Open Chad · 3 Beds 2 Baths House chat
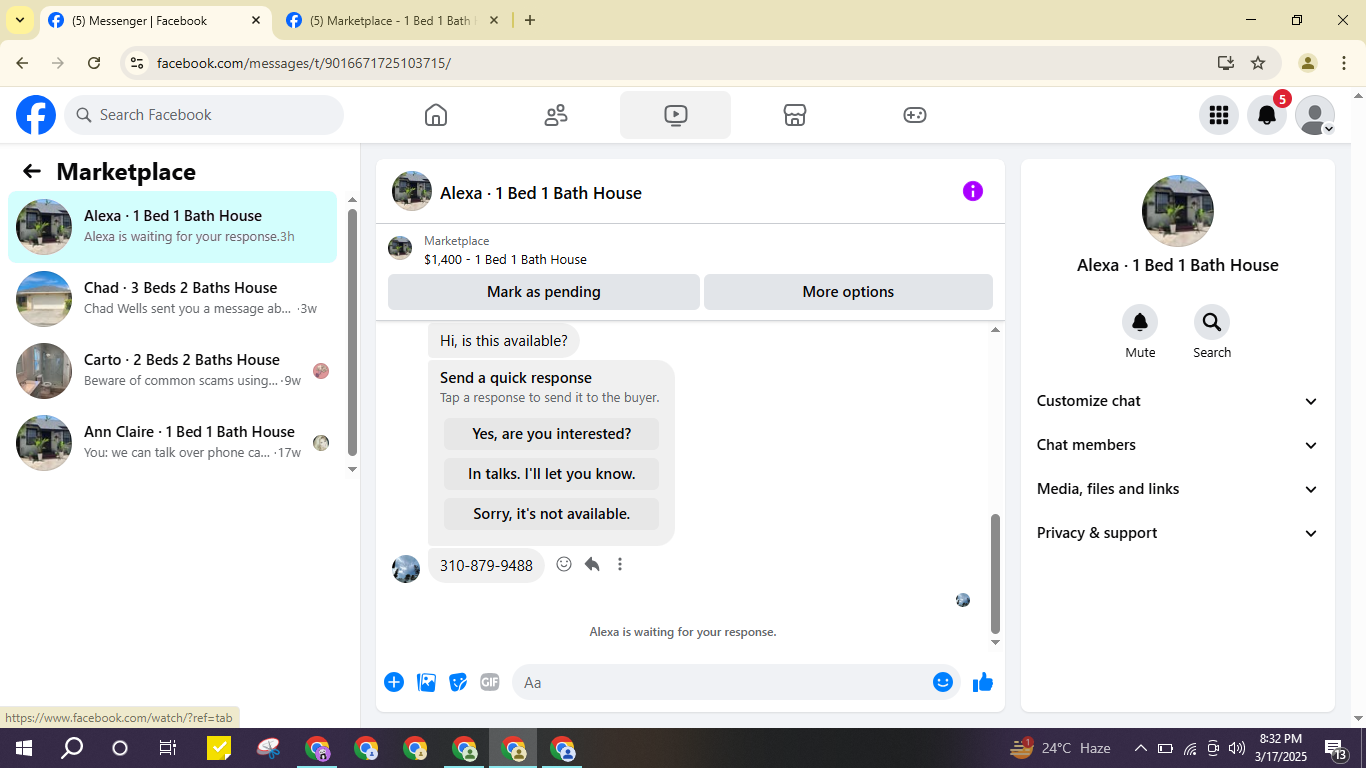The width and height of the screenshot is (1366, 768). click(x=173, y=299)
